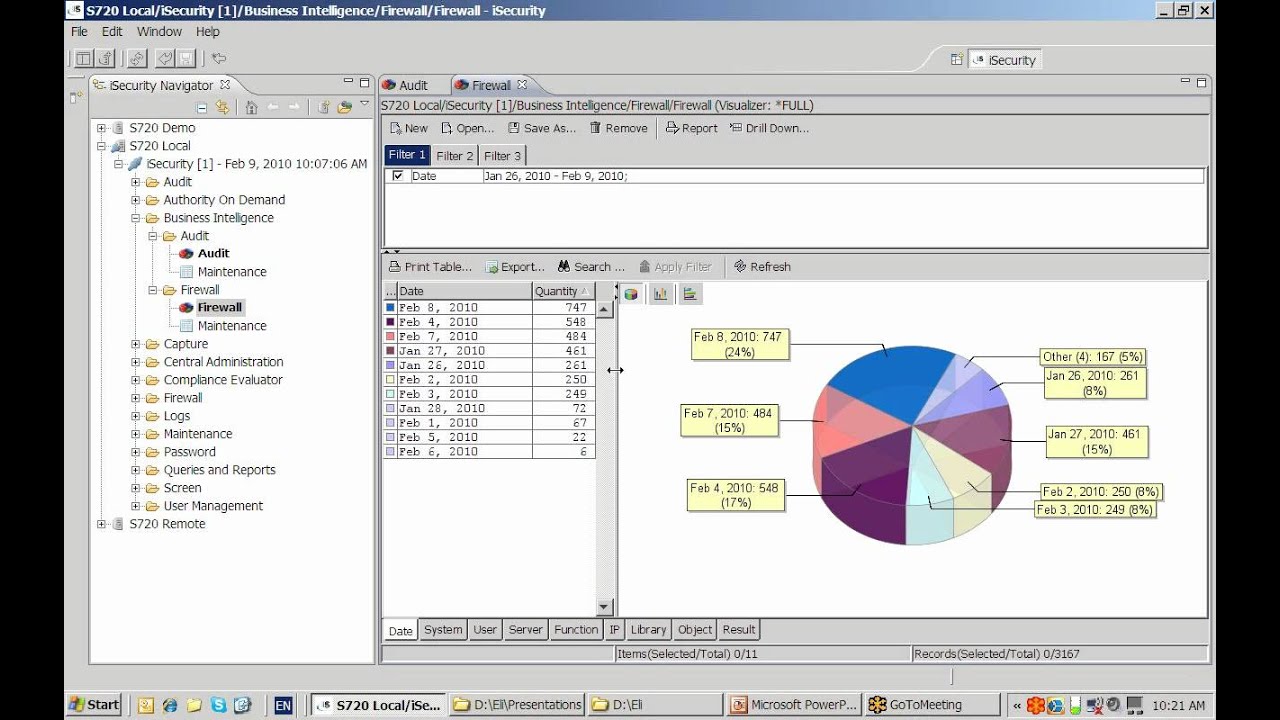The width and height of the screenshot is (1280, 720).
Task: Toggle the Date filter checkbox
Action: click(398, 176)
